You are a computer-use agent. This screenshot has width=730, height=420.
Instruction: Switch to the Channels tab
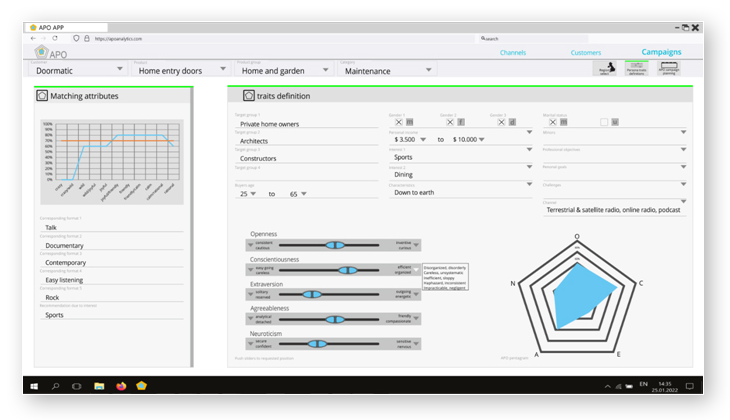click(x=512, y=52)
